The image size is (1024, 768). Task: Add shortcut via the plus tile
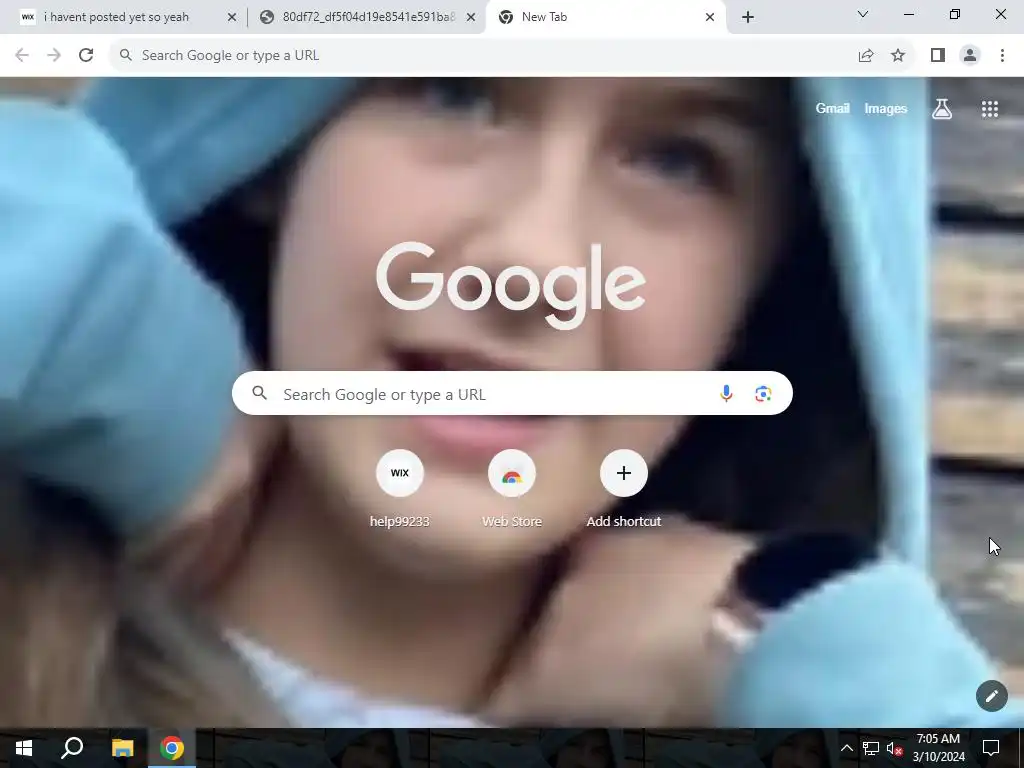click(624, 488)
